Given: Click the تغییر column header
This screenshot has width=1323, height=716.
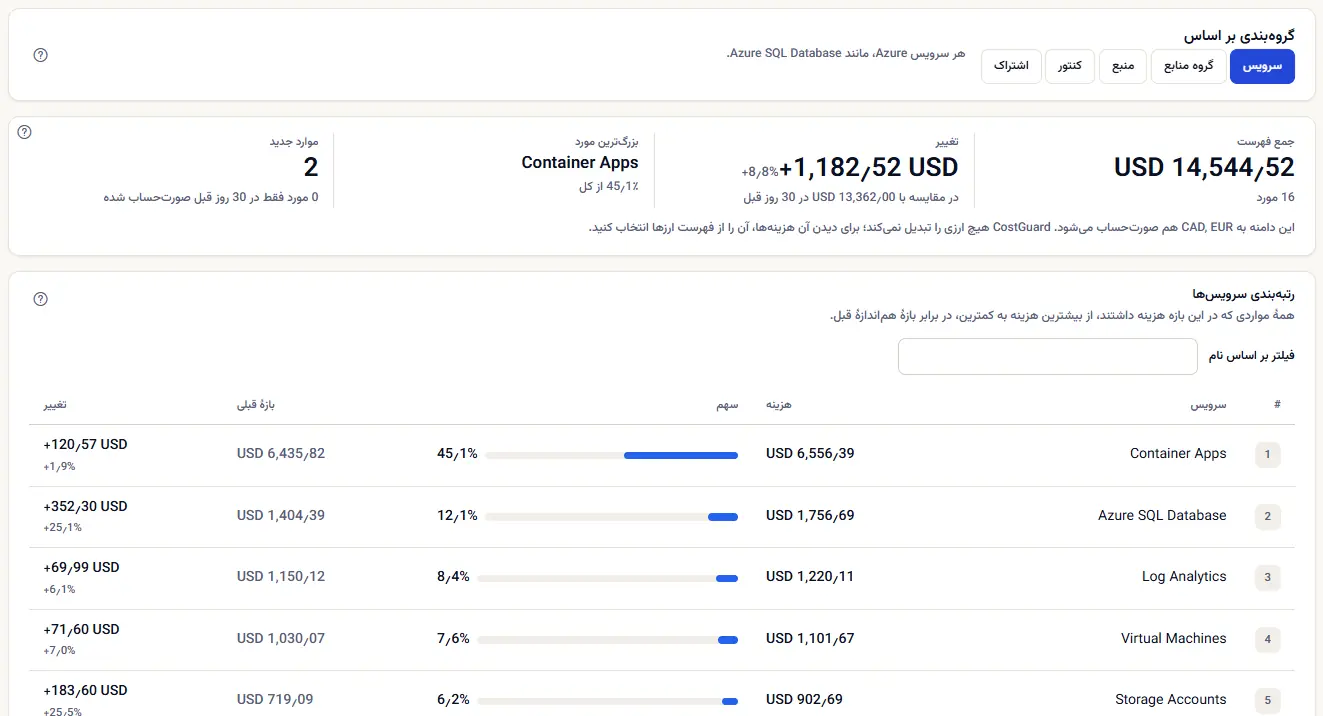Looking at the screenshot, I should [x=56, y=405].
